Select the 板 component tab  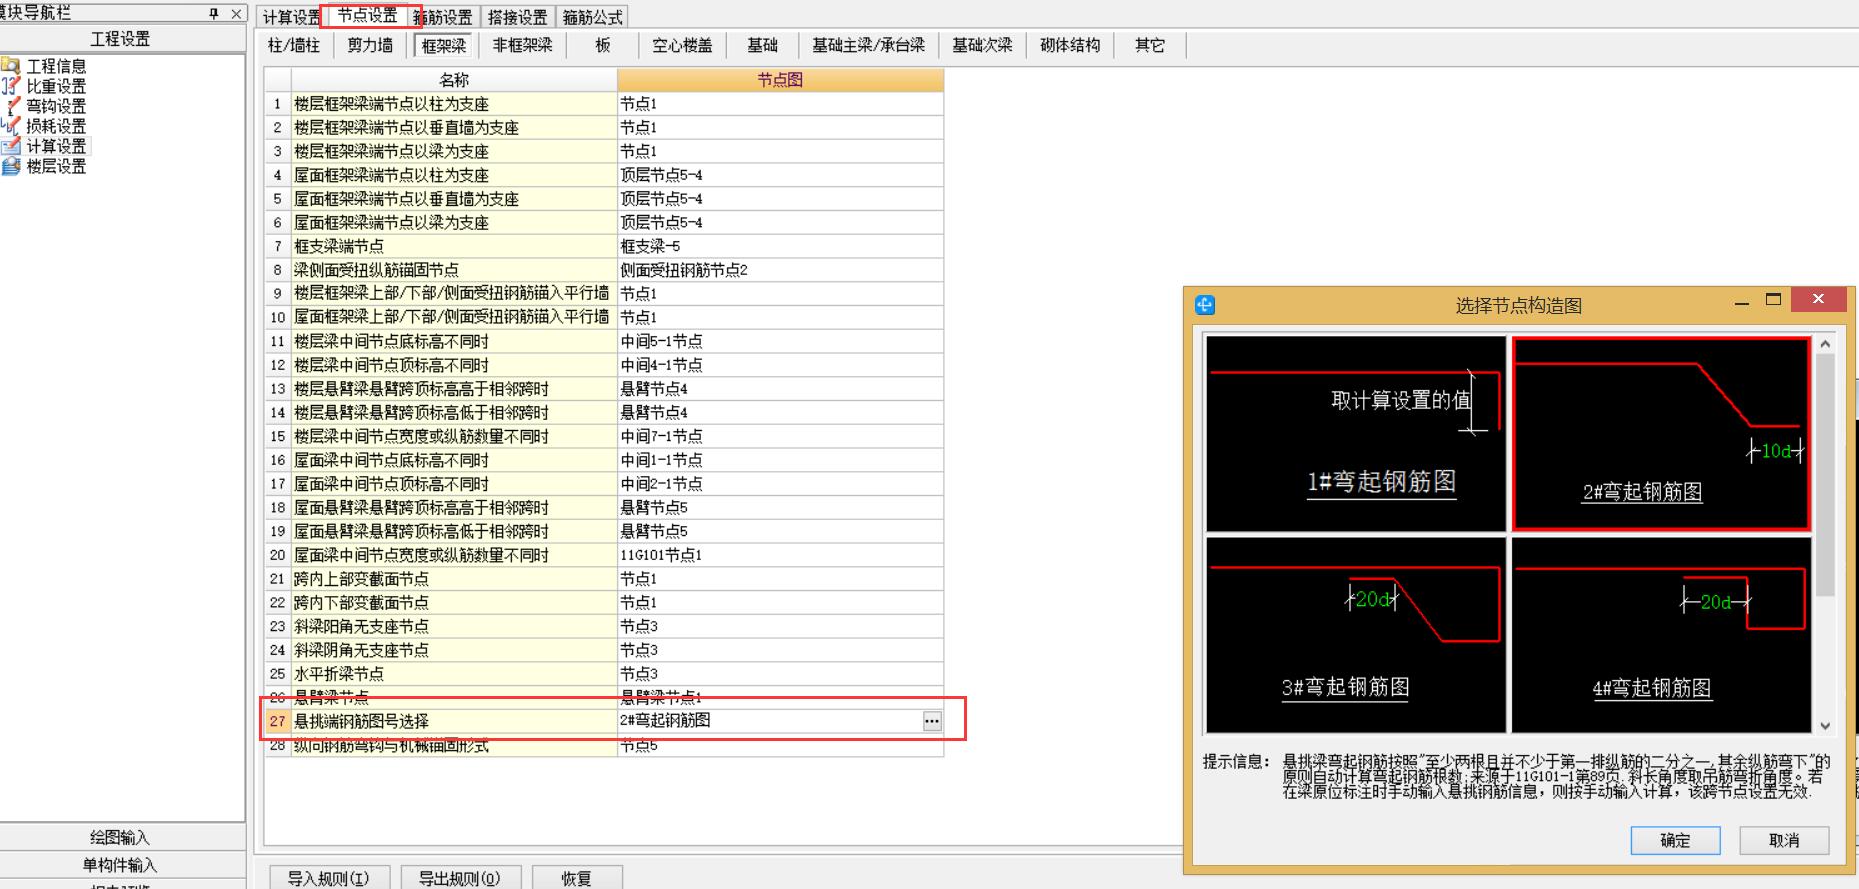click(602, 46)
